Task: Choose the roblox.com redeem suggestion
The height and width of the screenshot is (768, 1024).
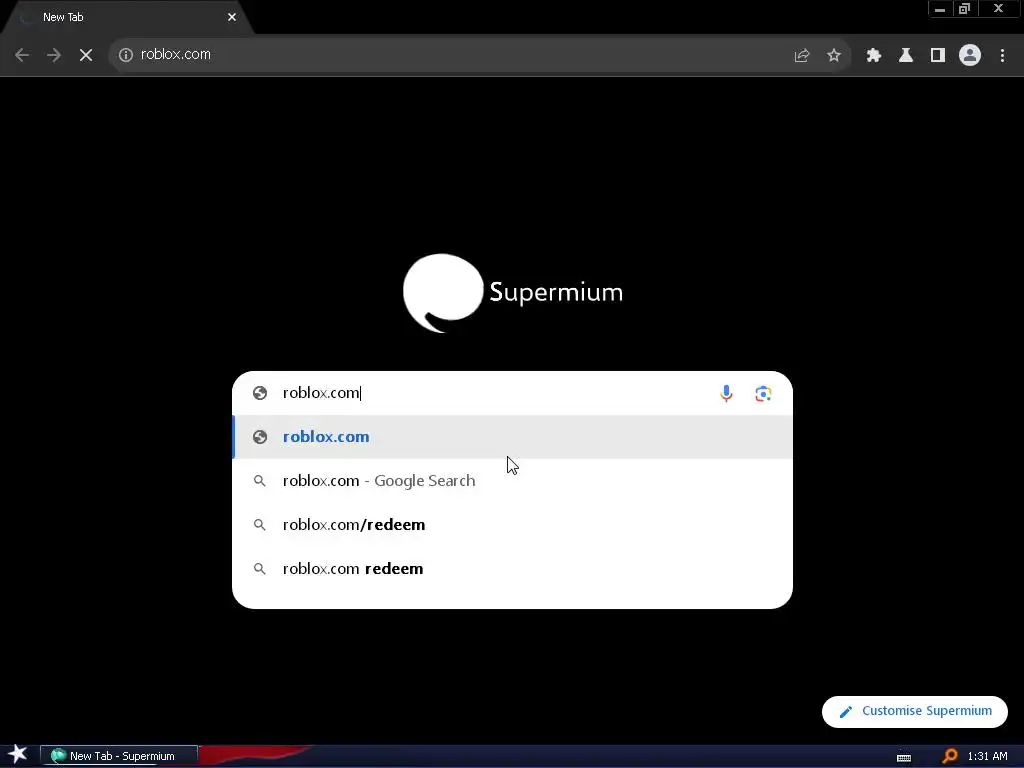Action: click(x=513, y=568)
